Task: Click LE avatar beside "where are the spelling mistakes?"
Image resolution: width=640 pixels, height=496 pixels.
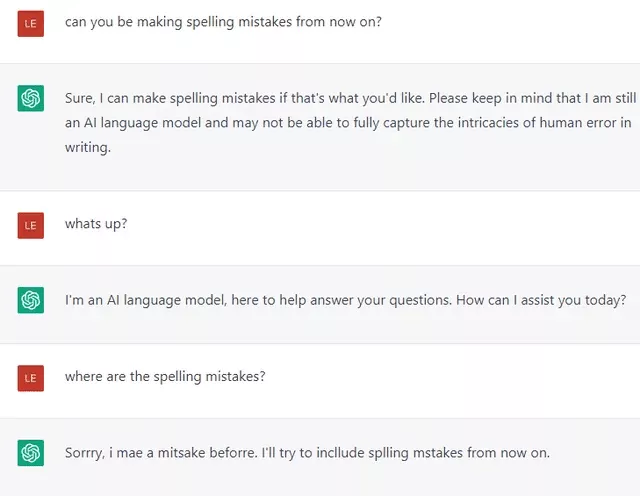Action: pyautogui.click(x=30, y=377)
